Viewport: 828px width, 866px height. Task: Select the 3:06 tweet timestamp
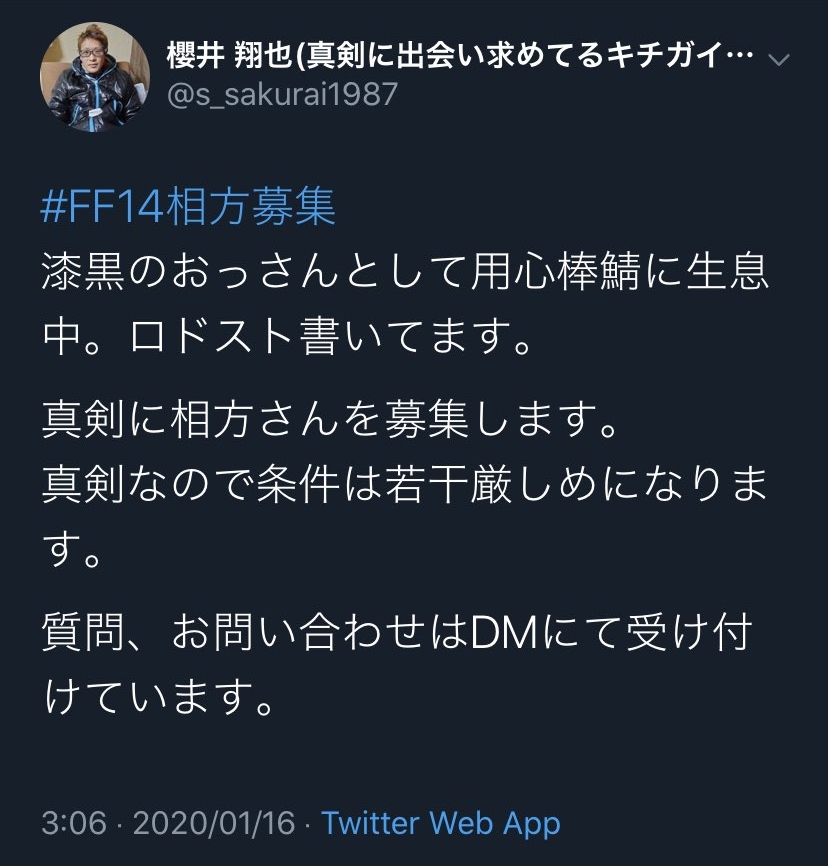point(74,823)
